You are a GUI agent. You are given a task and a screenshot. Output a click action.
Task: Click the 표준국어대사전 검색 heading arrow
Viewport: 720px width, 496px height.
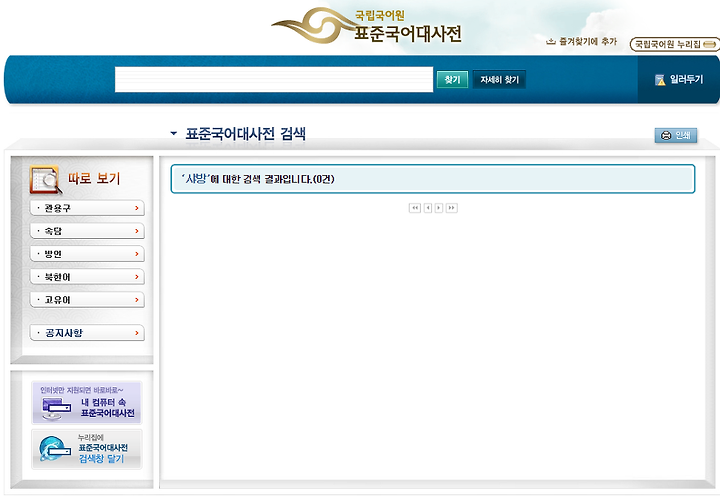pos(174,134)
